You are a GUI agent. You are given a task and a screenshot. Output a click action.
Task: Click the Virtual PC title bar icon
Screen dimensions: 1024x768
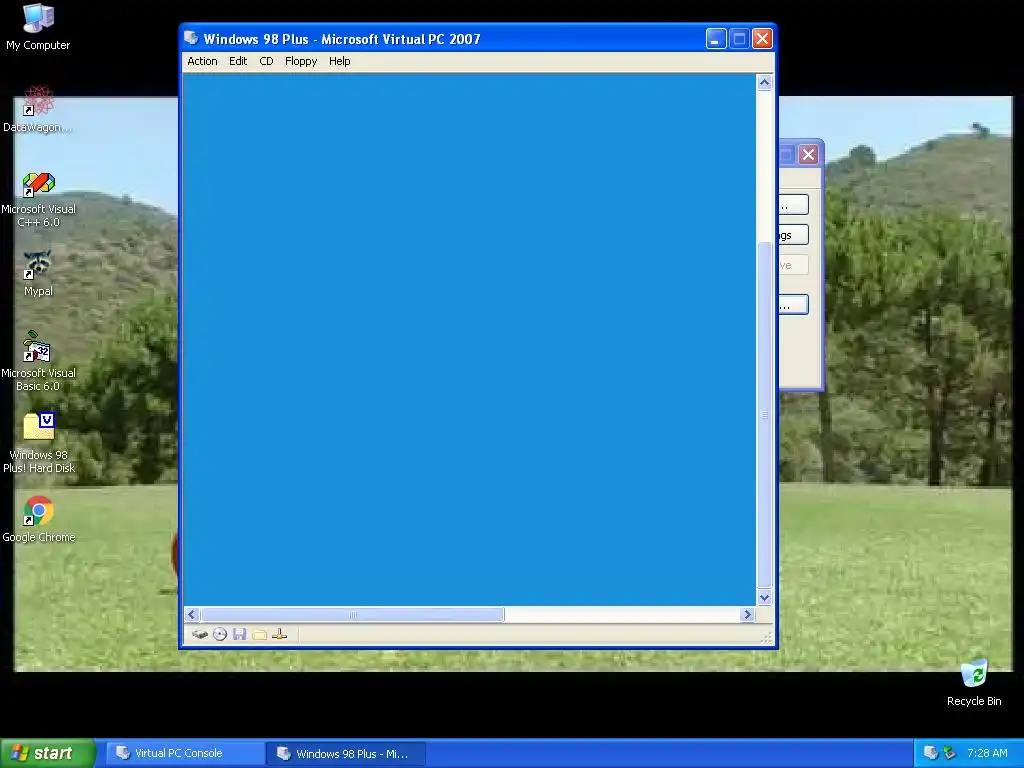[191, 38]
